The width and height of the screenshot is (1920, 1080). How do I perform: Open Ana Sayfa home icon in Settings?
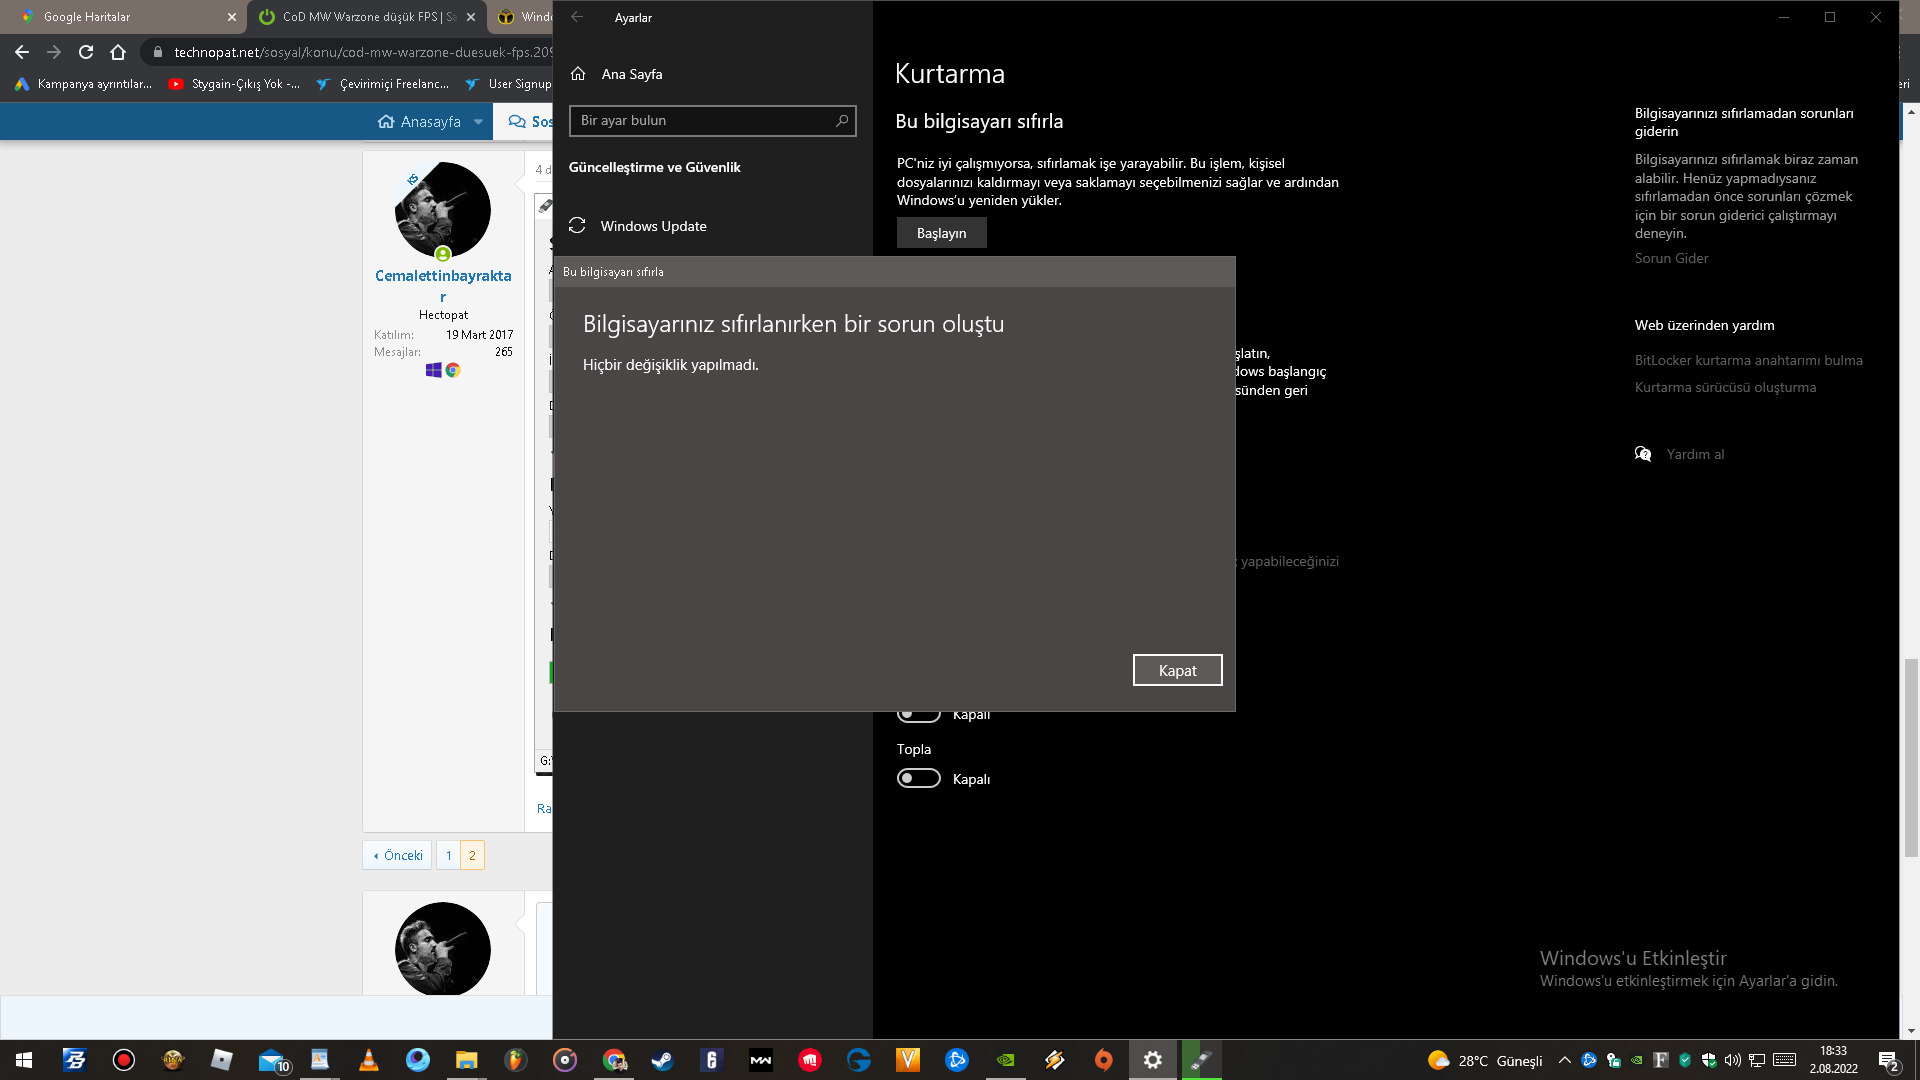click(x=578, y=74)
